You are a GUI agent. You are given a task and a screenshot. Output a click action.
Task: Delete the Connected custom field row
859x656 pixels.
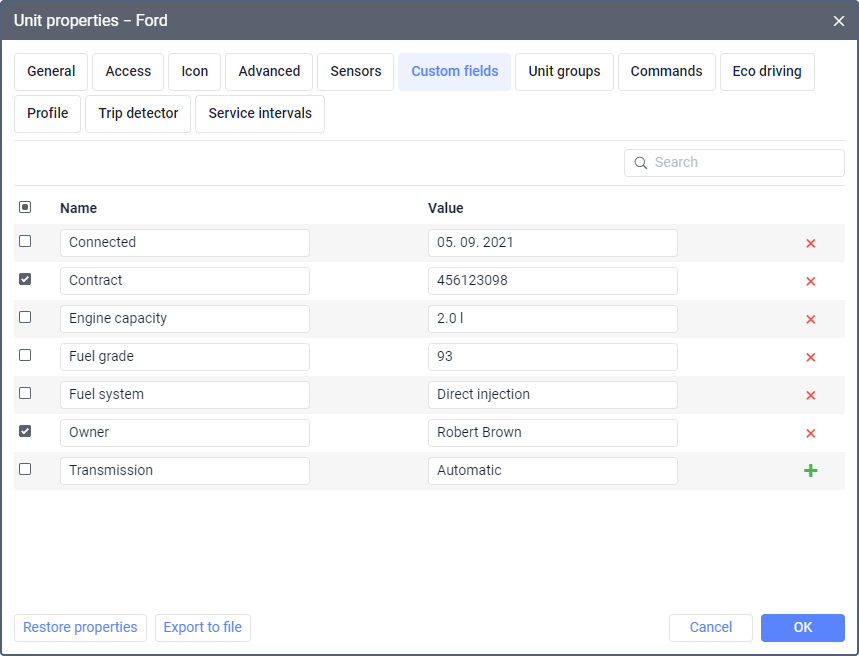click(810, 243)
